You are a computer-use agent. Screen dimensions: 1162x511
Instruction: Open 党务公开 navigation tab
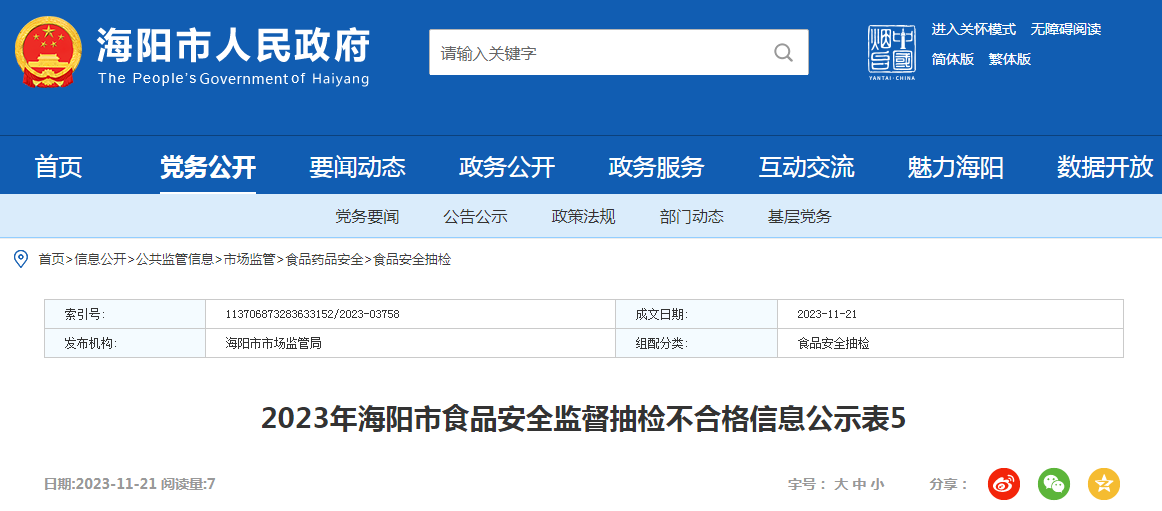208,167
